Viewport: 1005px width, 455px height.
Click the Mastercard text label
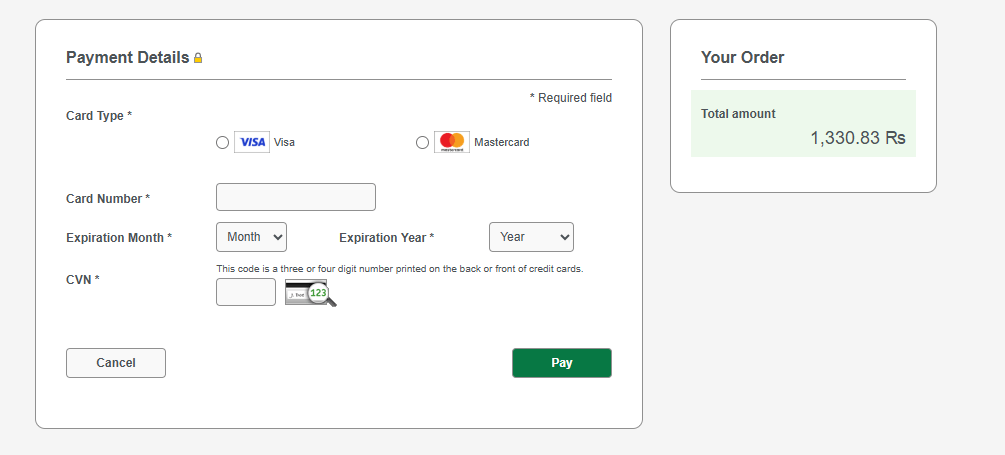pos(502,142)
